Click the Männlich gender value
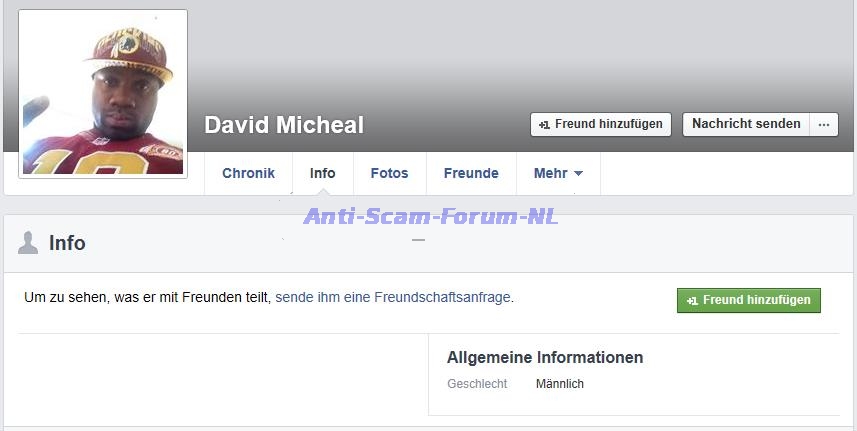 560,384
